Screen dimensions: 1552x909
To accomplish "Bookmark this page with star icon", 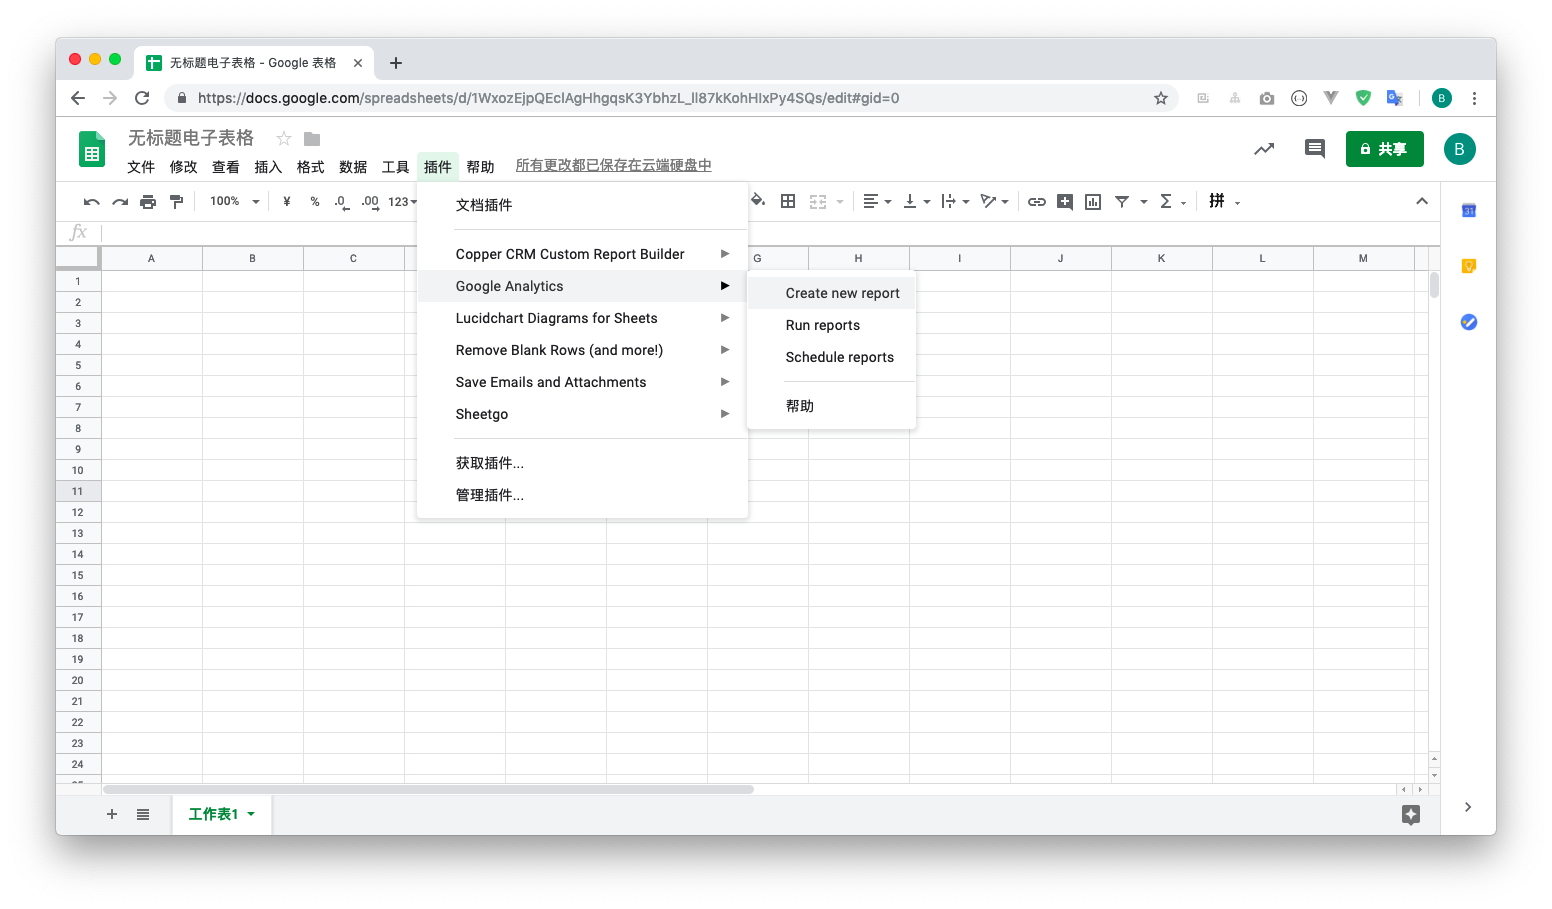I will coord(1161,98).
